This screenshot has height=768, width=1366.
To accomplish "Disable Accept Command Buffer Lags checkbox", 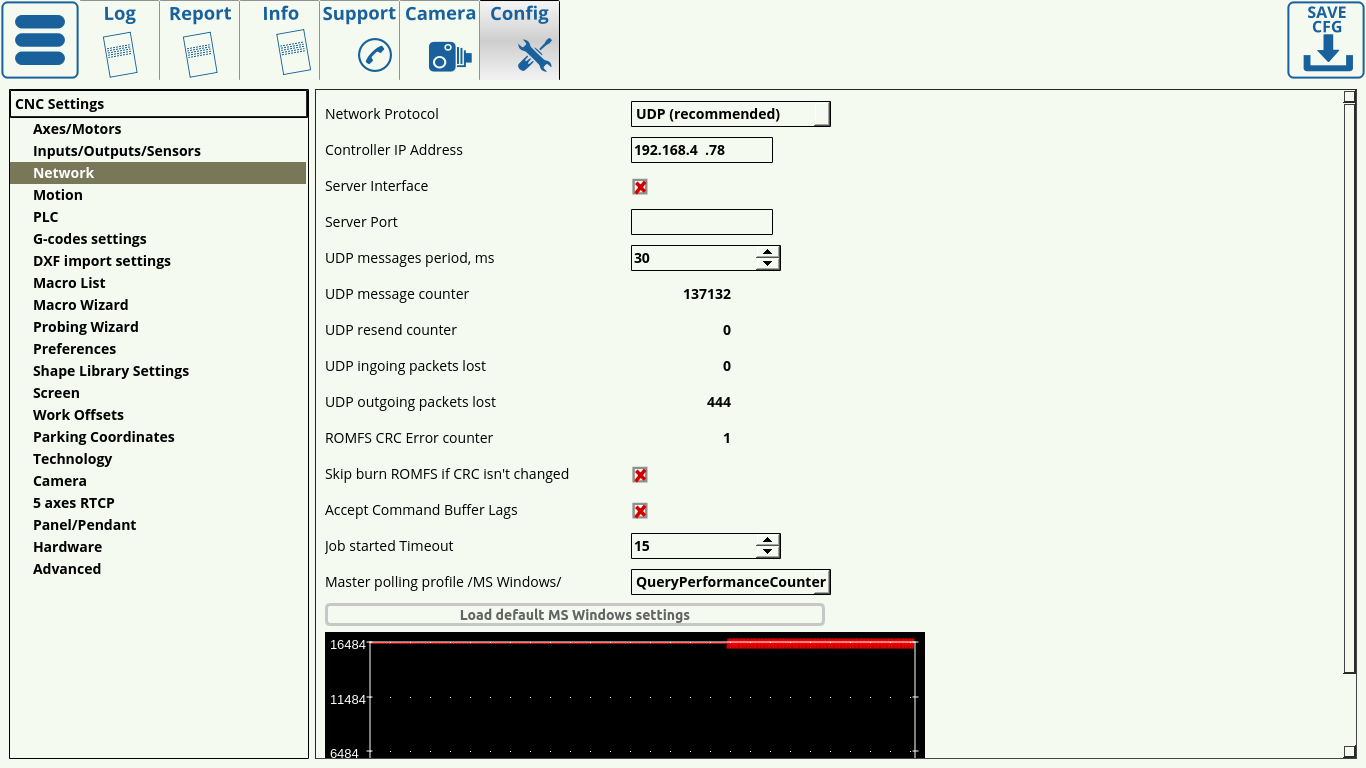I will pyautogui.click(x=640, y=511).
